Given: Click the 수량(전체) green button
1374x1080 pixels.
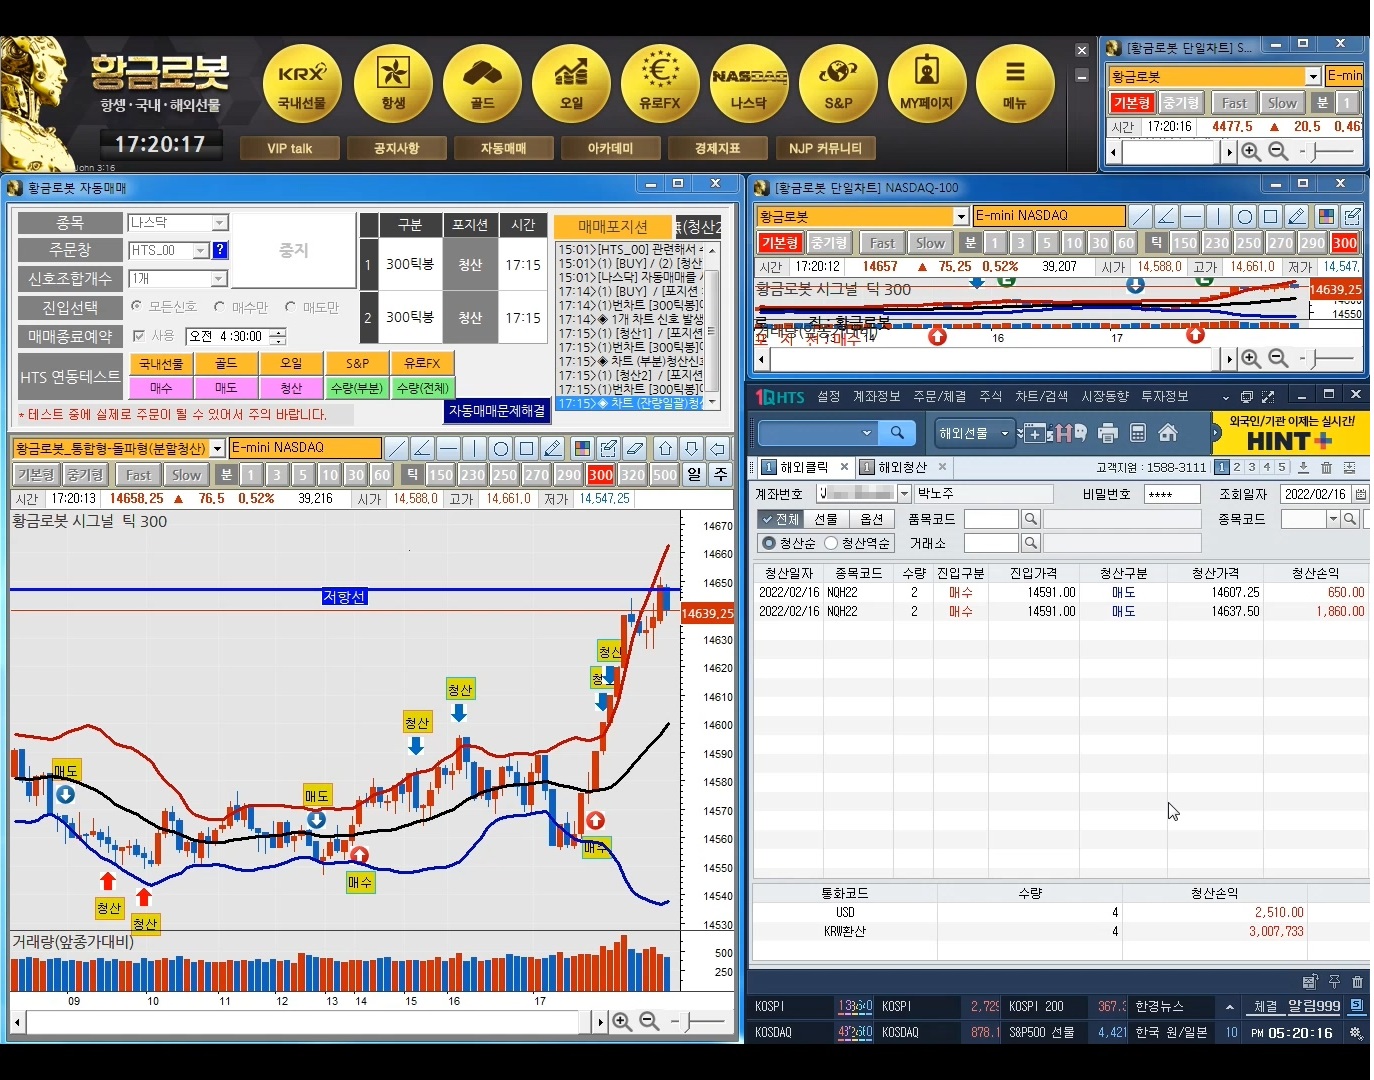Looking at the screenshot, I should tap(423, 388).
